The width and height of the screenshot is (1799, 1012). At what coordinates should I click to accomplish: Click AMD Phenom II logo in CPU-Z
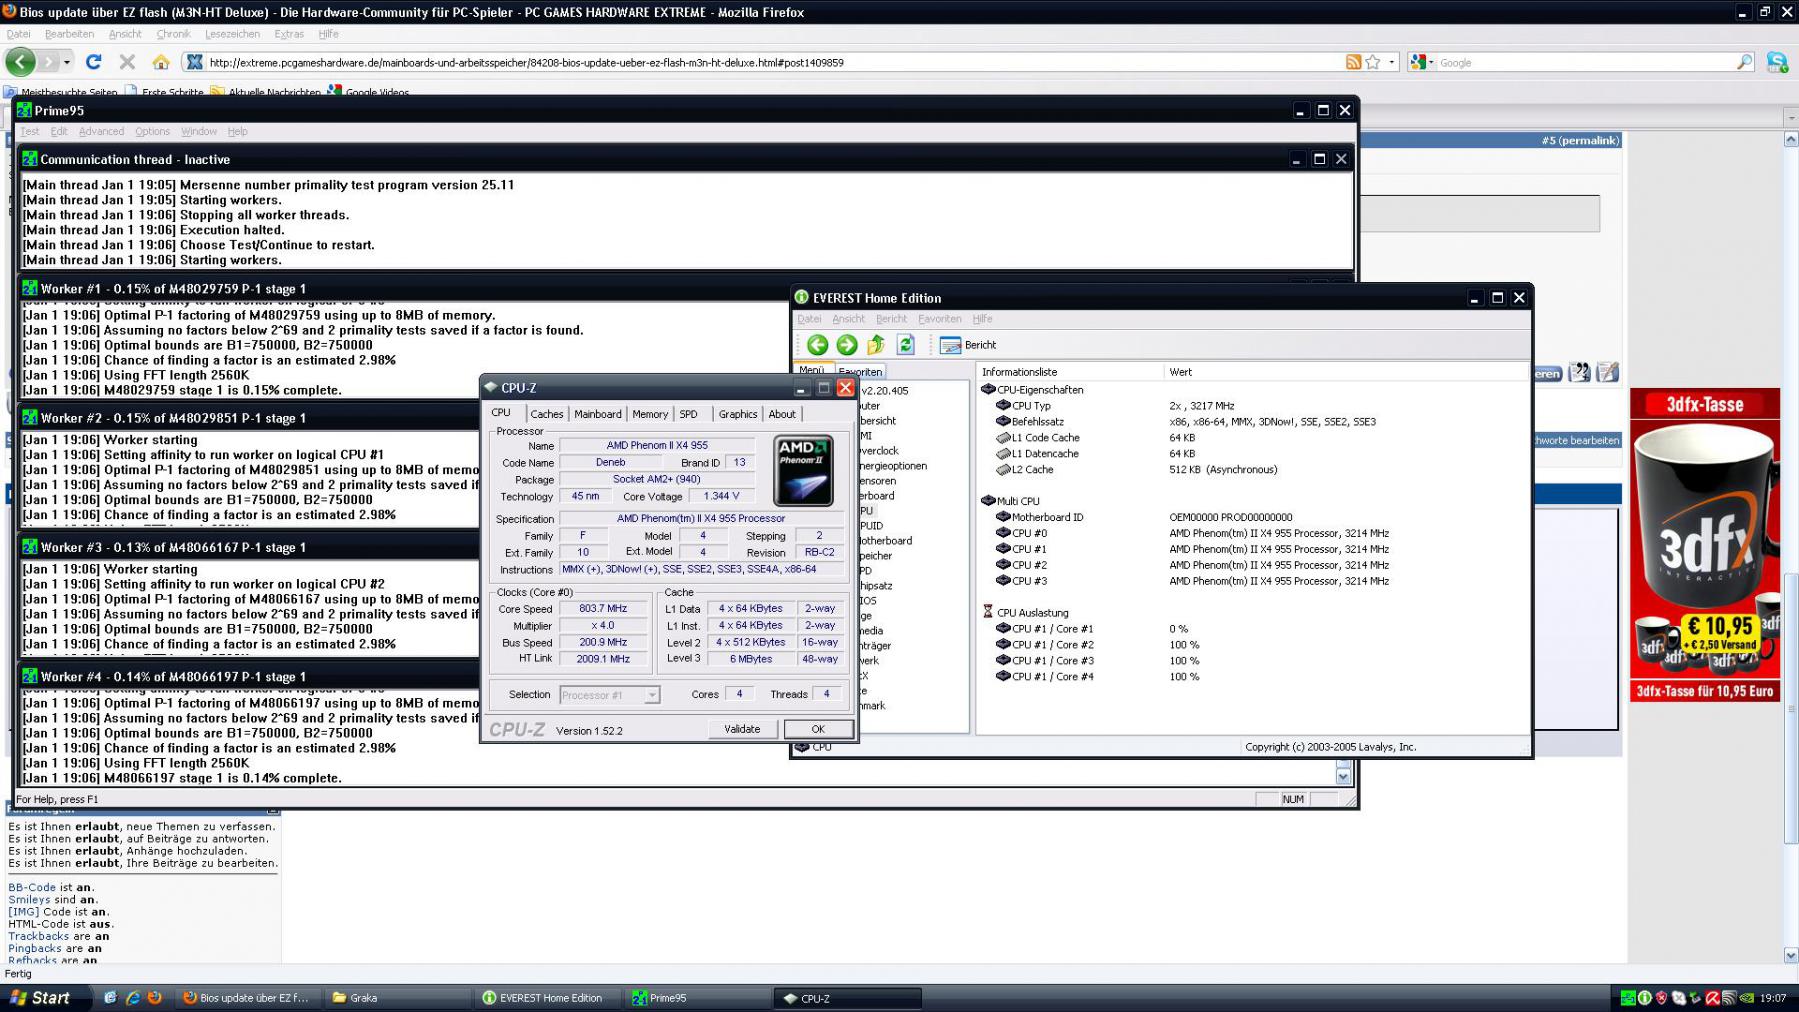coord(804,470)
